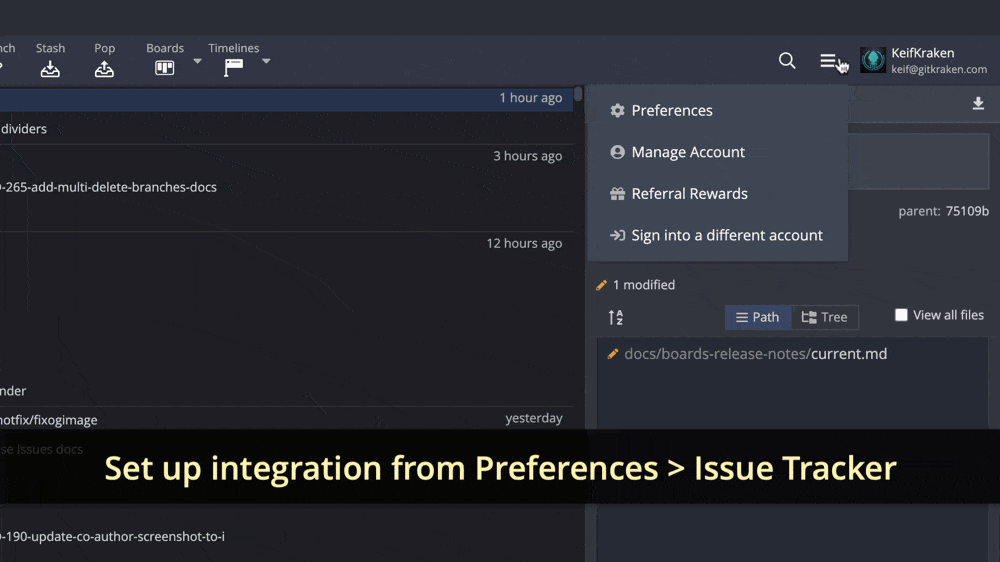Click the Preferences gear icon
This screenshot has width=1000, height=562.
[617, 110]
